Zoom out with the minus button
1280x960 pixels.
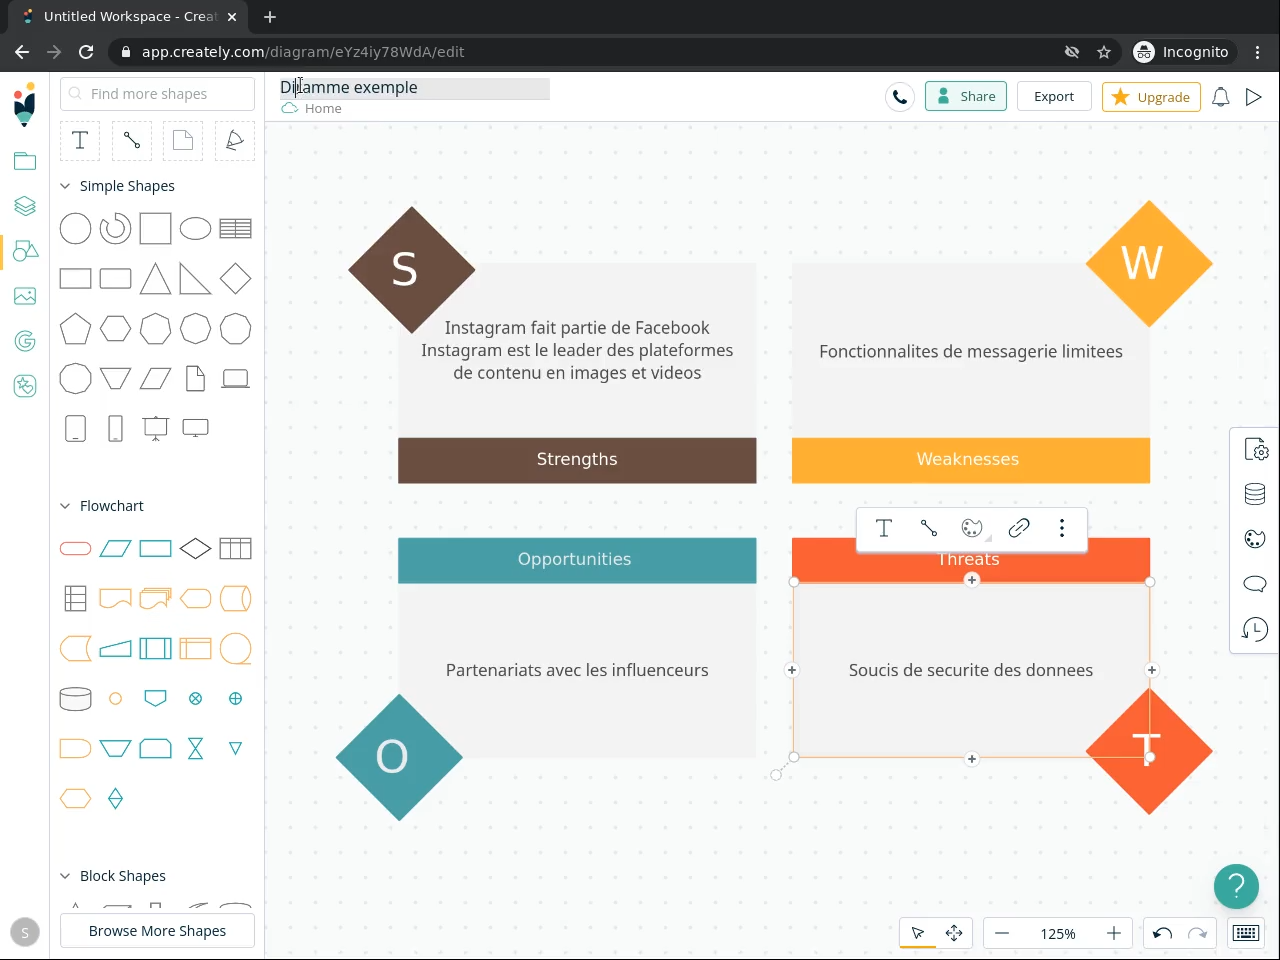click(x=1002, y=933)
